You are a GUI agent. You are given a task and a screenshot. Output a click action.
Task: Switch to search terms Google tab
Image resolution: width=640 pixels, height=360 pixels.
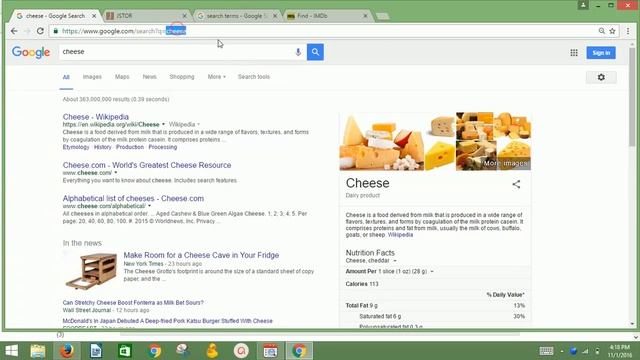236,16
